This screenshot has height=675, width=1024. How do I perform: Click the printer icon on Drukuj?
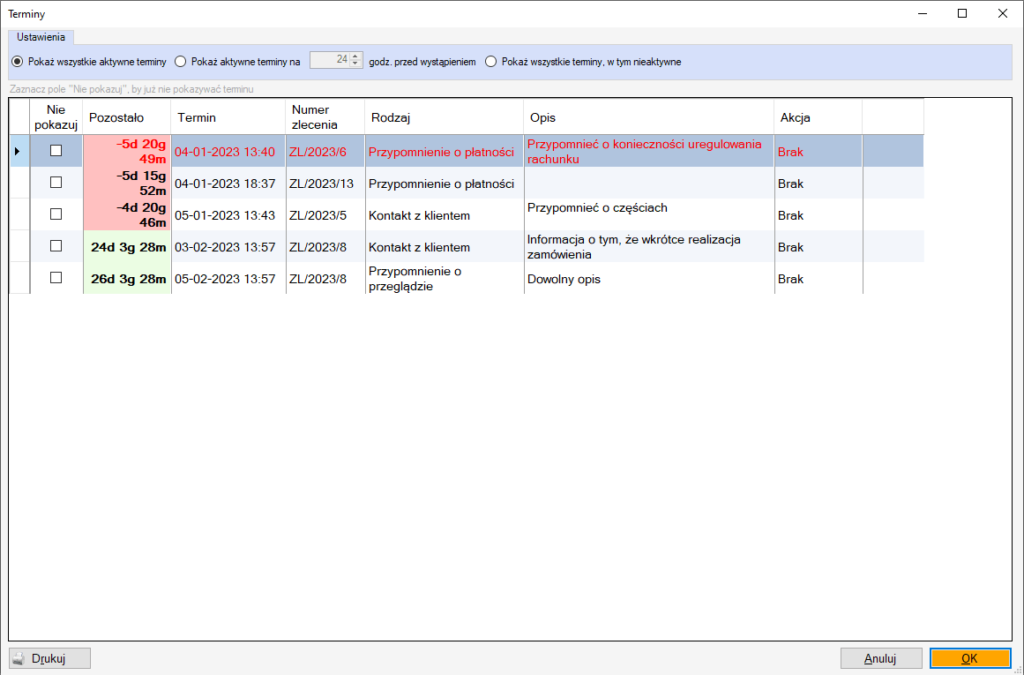click(20, 658)
